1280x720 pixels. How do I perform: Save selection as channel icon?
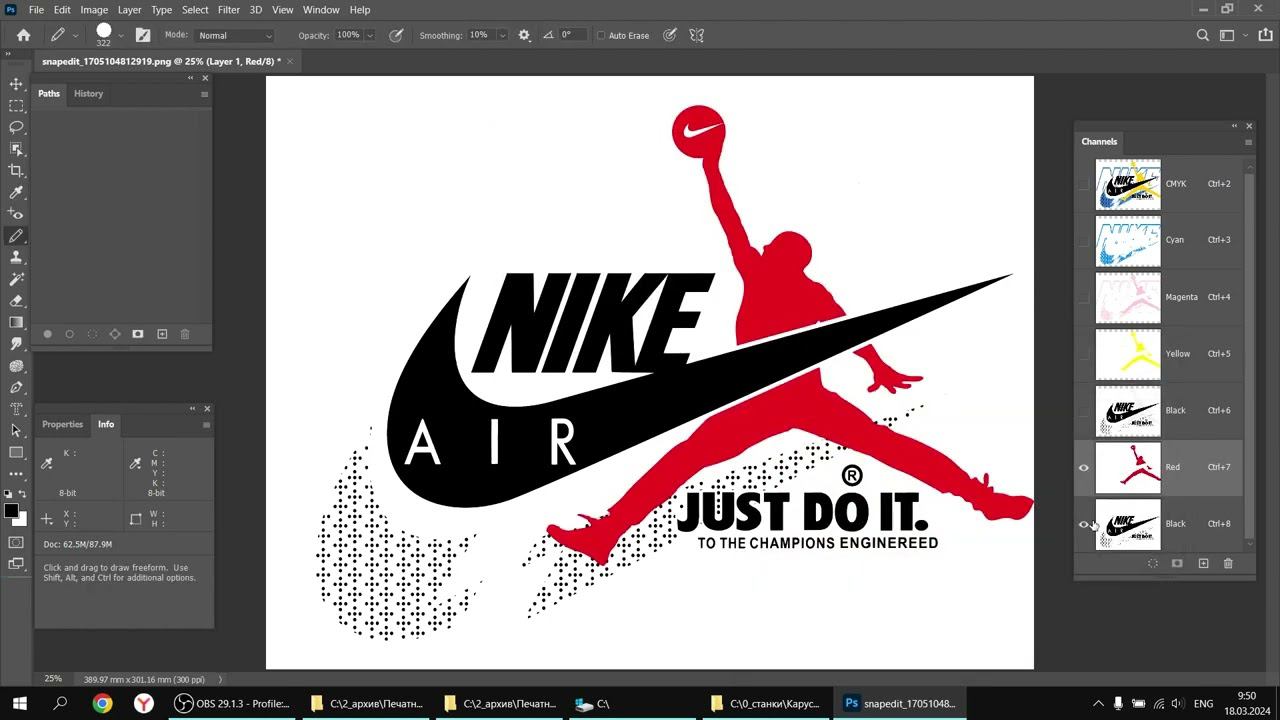1177,564
